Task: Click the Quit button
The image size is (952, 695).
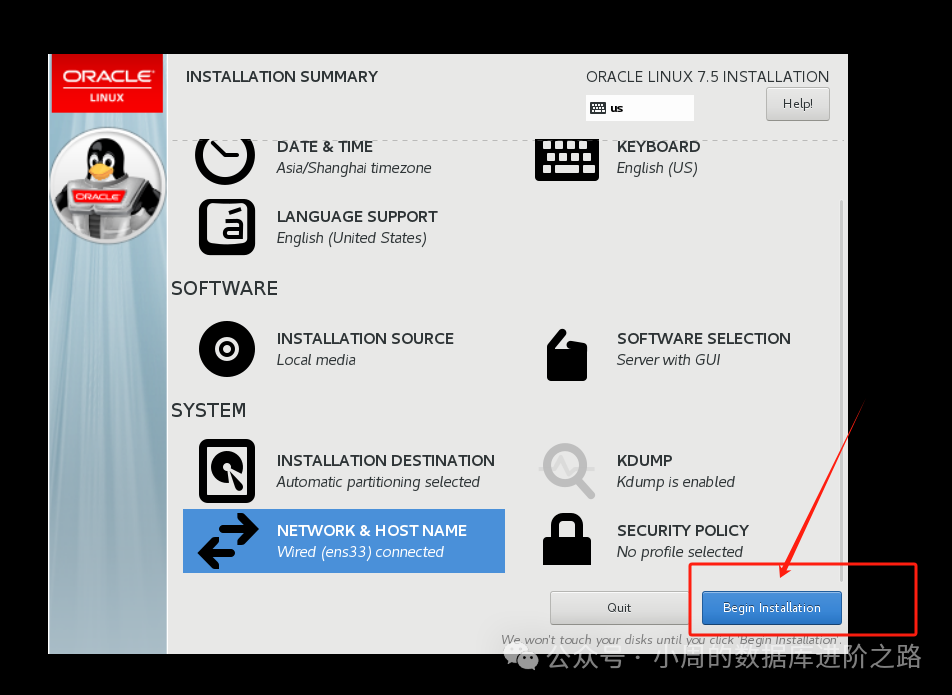Action: click(619, 608)
